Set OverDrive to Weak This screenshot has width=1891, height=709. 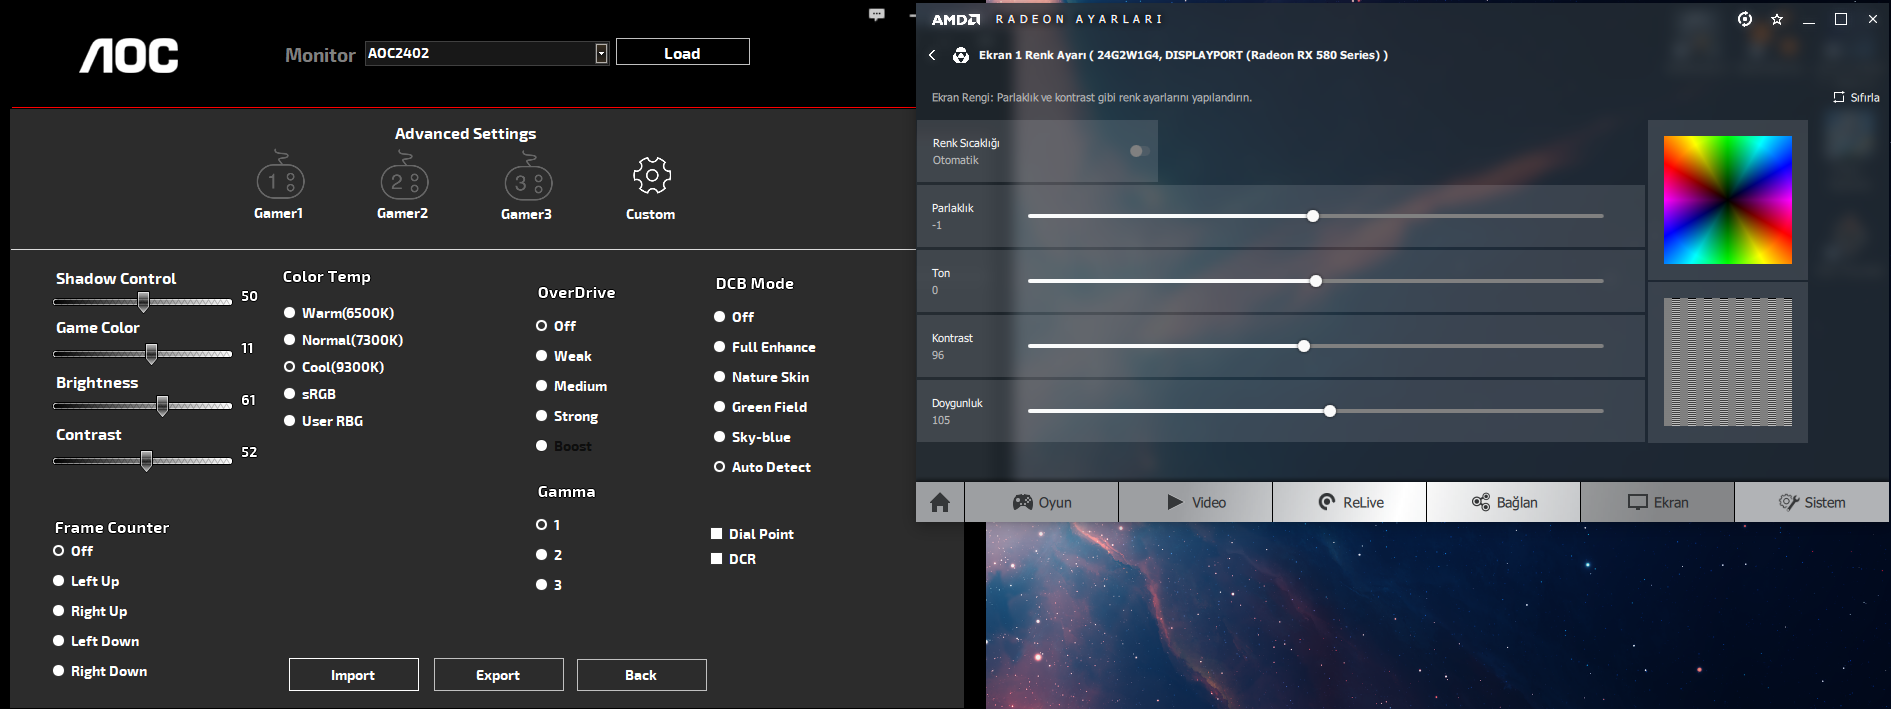(542, 356)
